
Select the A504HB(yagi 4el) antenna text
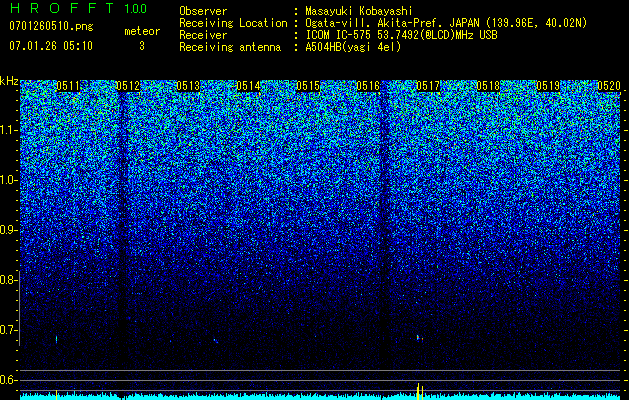coord(353,47)
